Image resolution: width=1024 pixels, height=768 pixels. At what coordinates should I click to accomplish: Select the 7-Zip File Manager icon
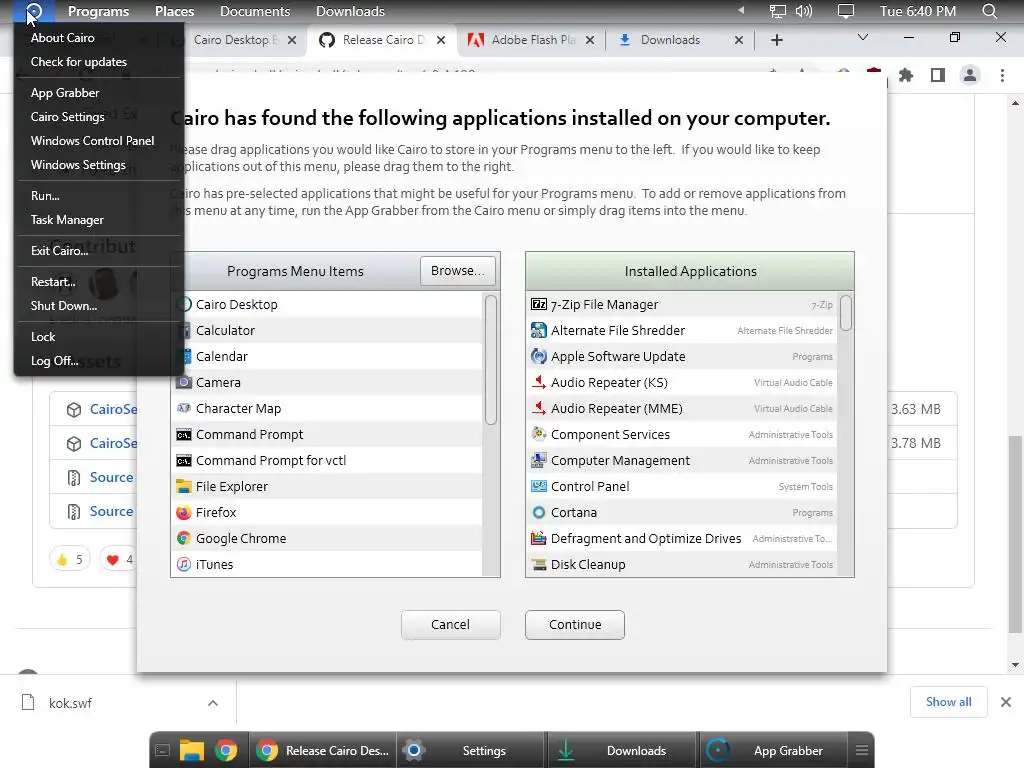click(539, 304)
